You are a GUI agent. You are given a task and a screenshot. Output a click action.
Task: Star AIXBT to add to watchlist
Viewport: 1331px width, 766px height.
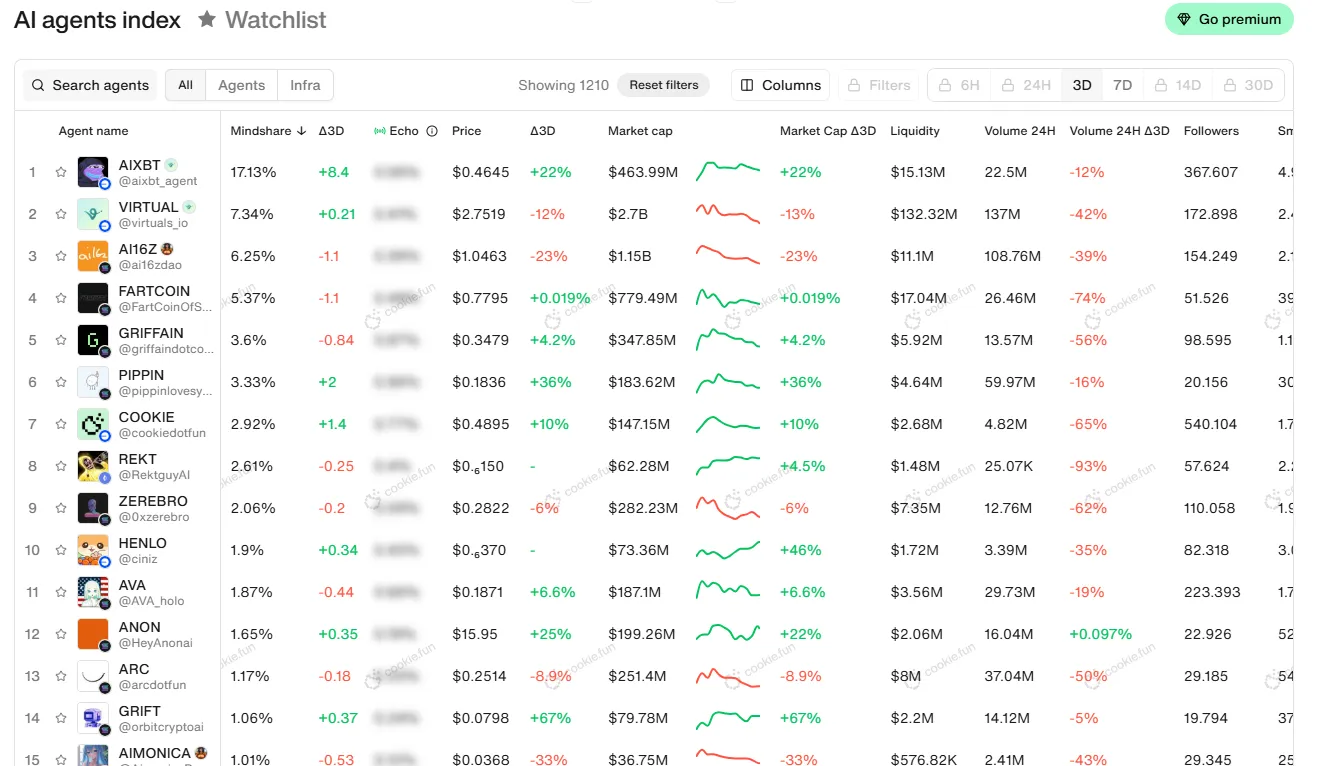pos(60,172)
